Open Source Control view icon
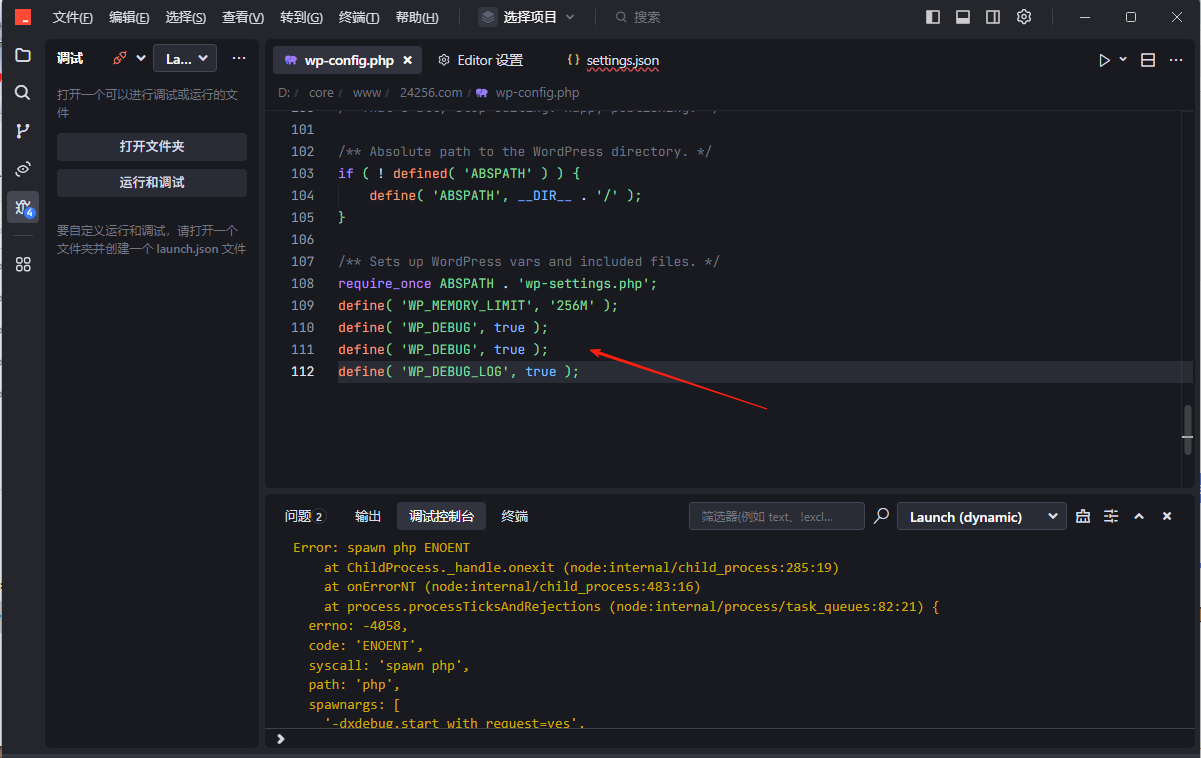The height and width of the screenshot is (758, 1201). 23,130
